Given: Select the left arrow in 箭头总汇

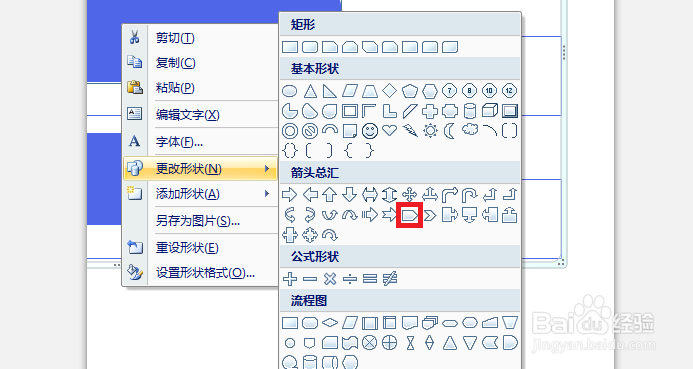Looking at the screenshot, I should [310, 194].
